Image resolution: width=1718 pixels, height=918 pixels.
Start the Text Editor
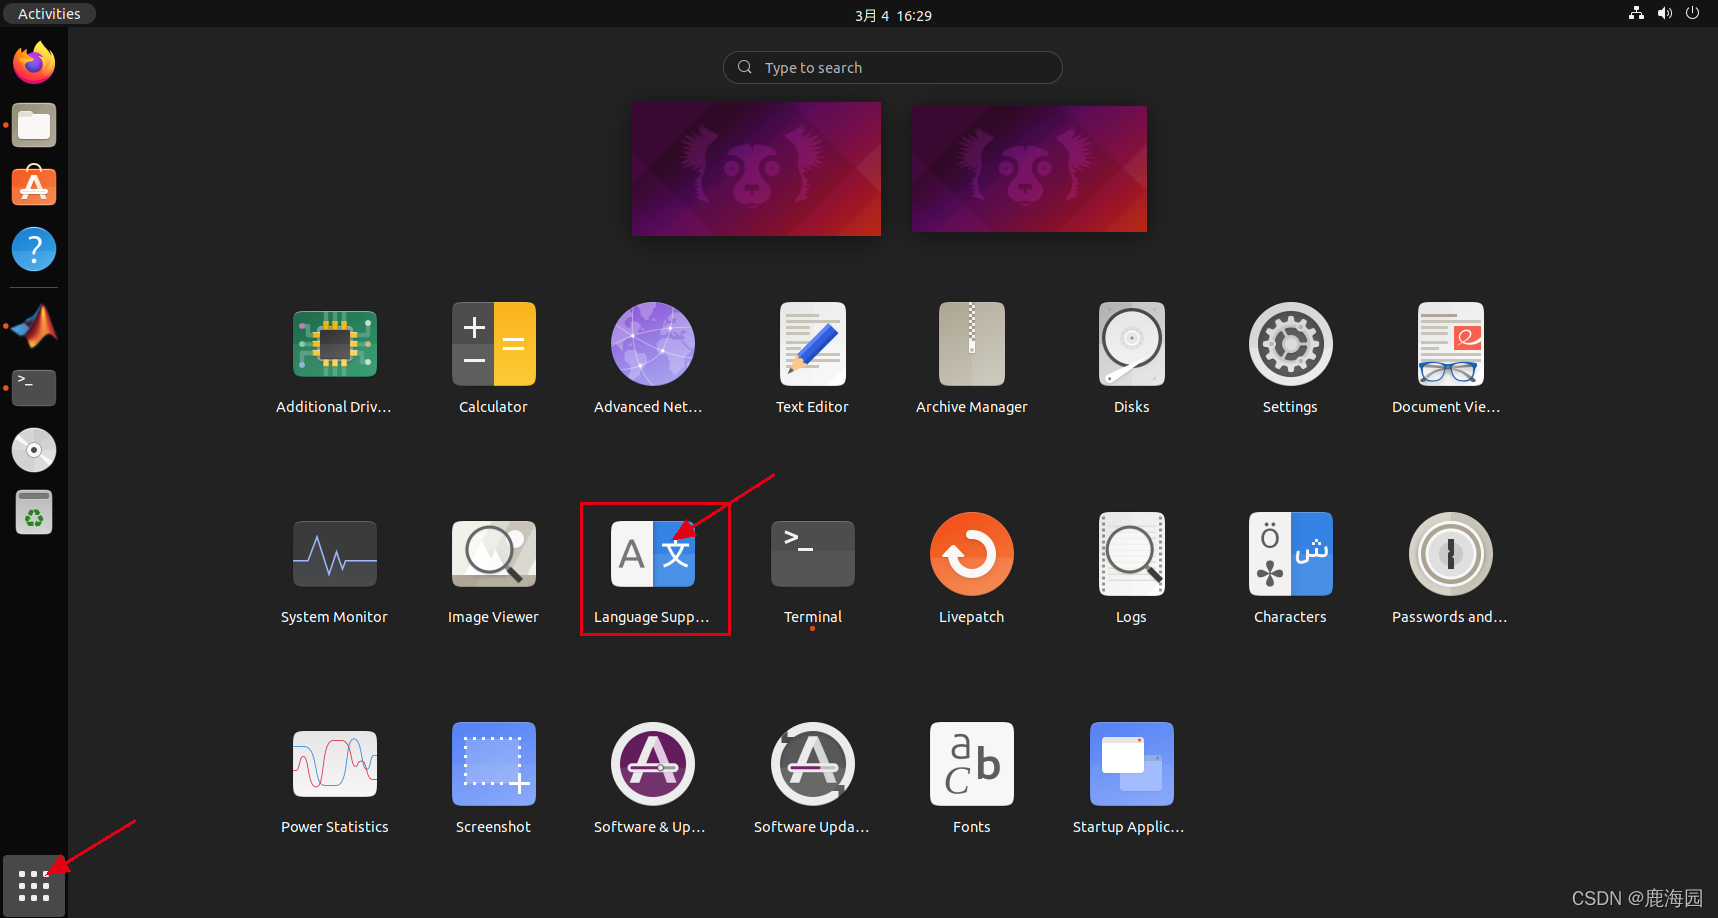(812, 344)
